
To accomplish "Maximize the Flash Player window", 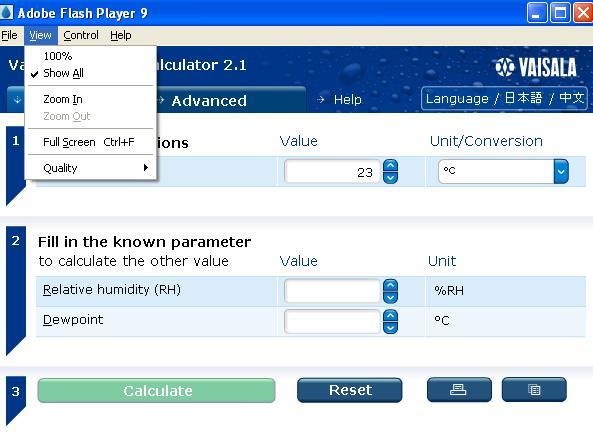I will point(560,13).
